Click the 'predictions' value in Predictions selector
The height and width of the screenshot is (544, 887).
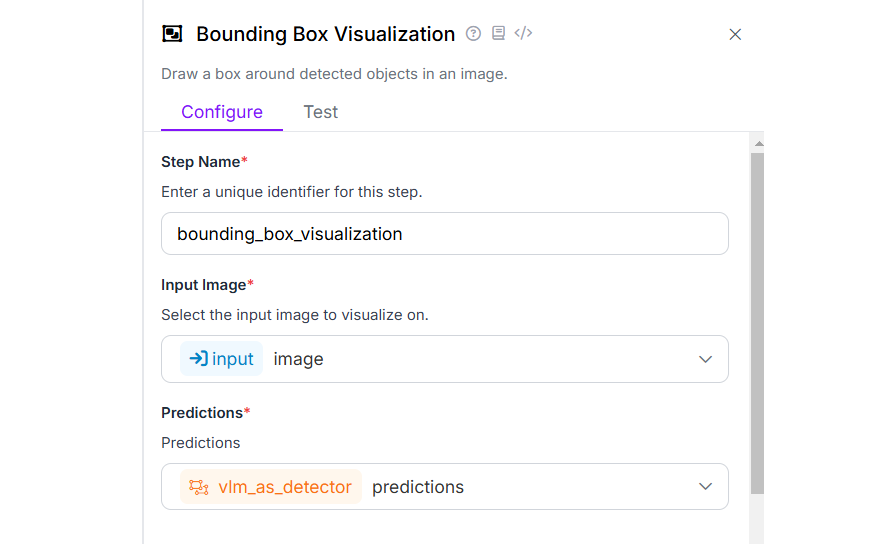point(418,487)
